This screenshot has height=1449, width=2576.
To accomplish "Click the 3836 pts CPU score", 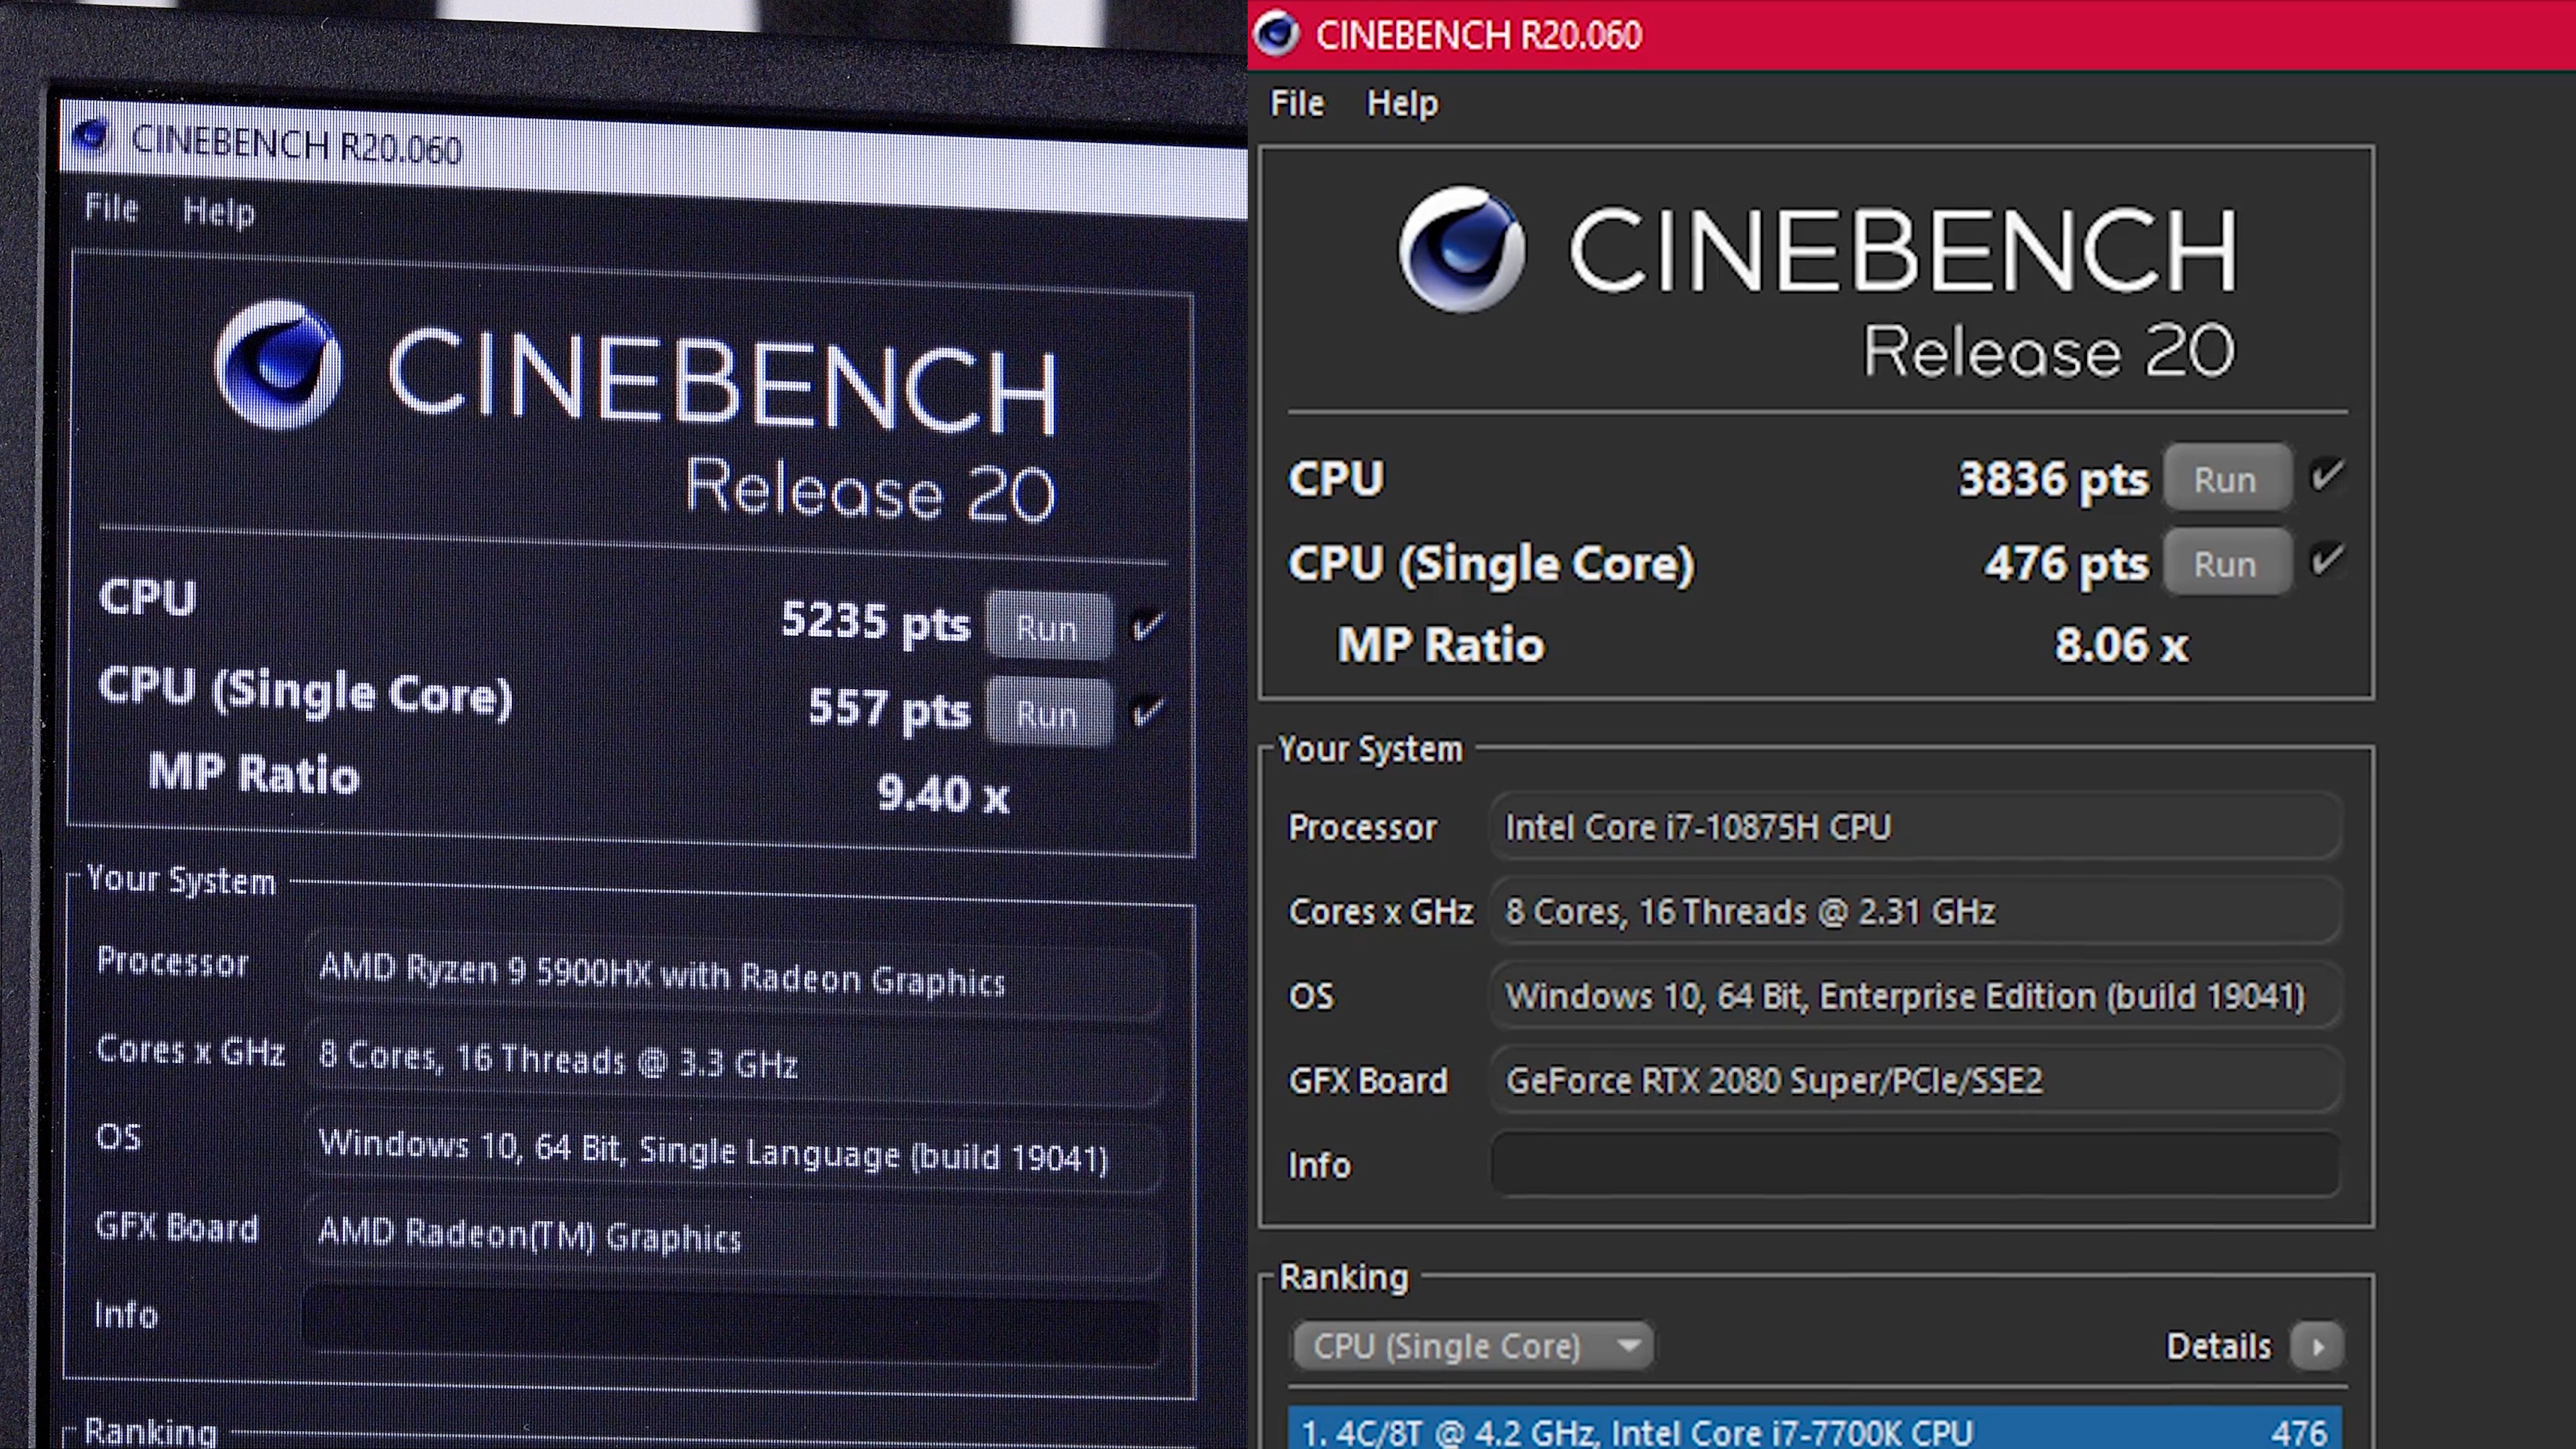I will (x=2053, y=479).
